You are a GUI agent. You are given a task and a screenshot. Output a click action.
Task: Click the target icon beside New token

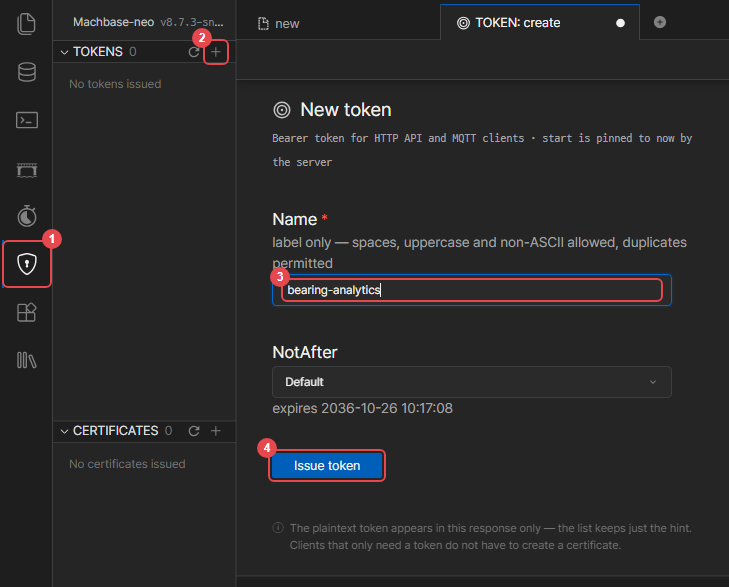click(282, 110)
